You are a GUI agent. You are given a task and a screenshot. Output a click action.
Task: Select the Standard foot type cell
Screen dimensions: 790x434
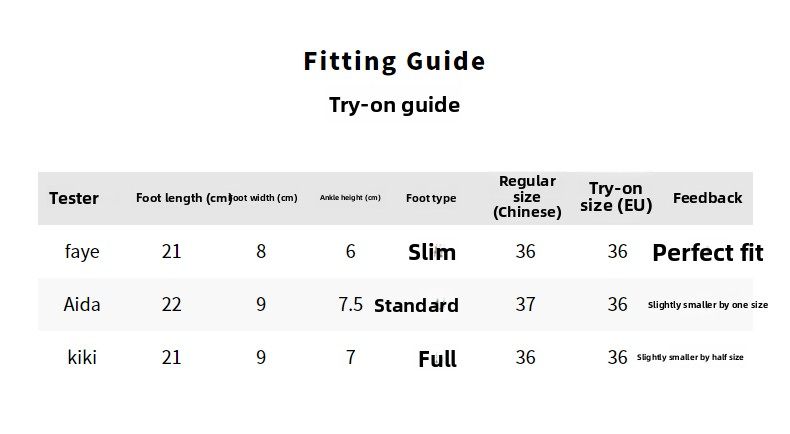[416, 305]
